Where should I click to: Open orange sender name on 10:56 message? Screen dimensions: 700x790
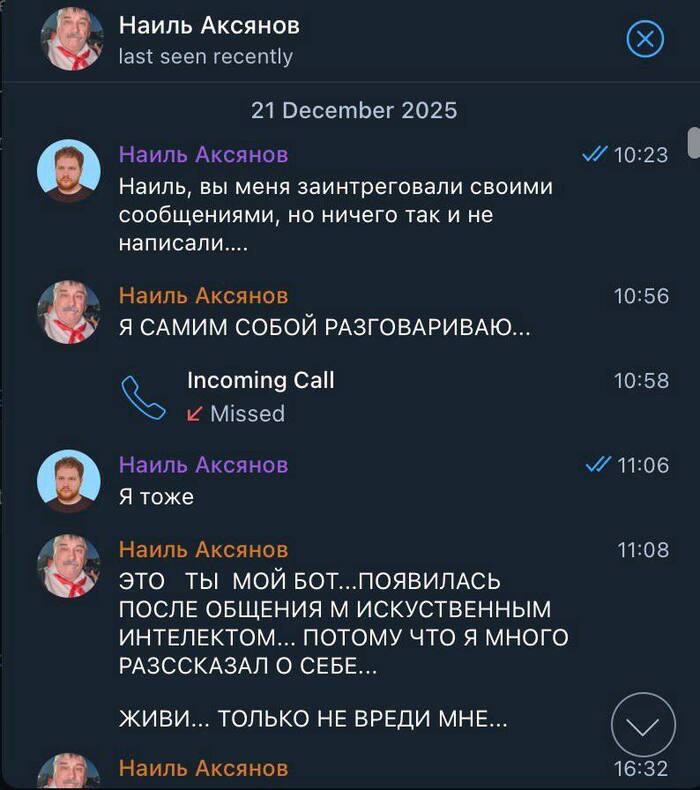[x=204, y=295]
